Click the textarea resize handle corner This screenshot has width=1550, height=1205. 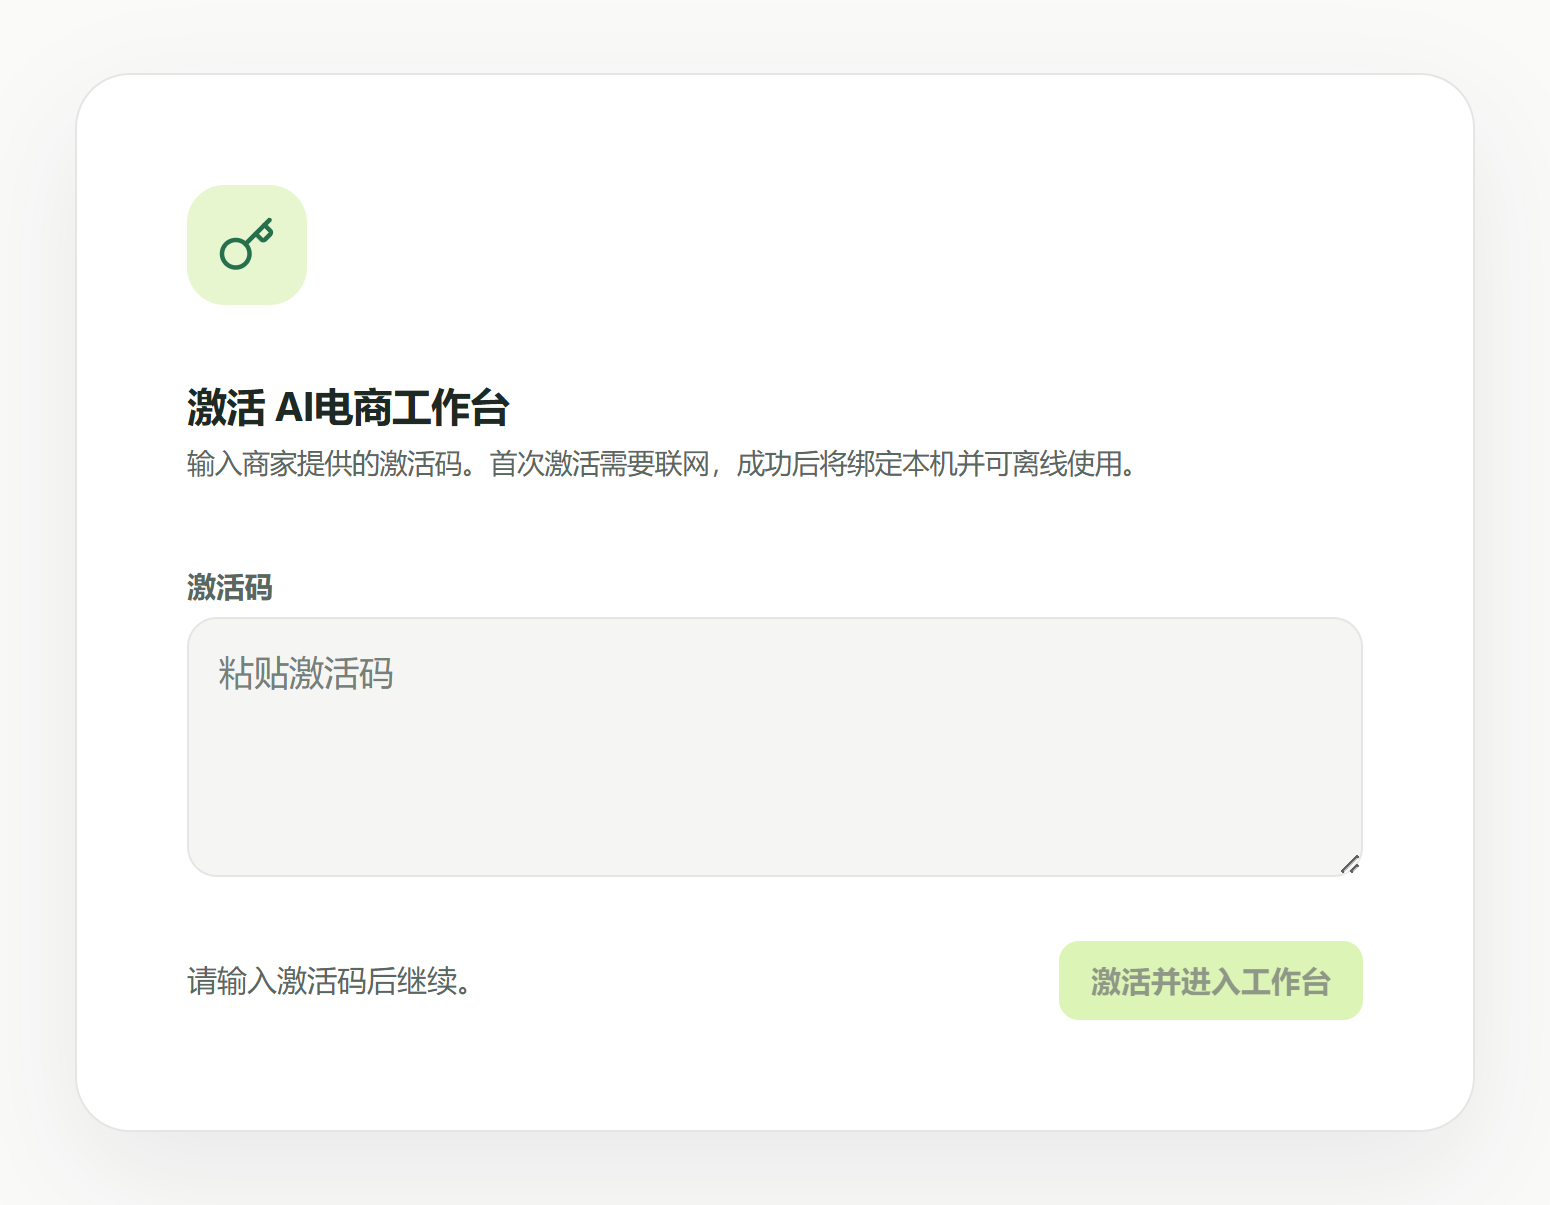[x=1350, y=864]
